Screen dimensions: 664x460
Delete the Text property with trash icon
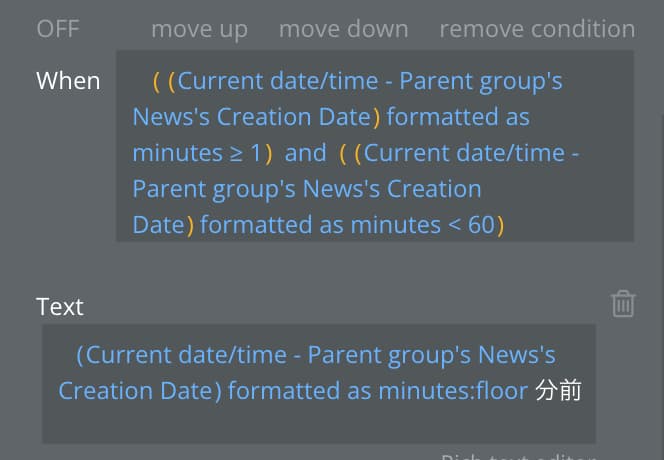(x=623, y=304)
